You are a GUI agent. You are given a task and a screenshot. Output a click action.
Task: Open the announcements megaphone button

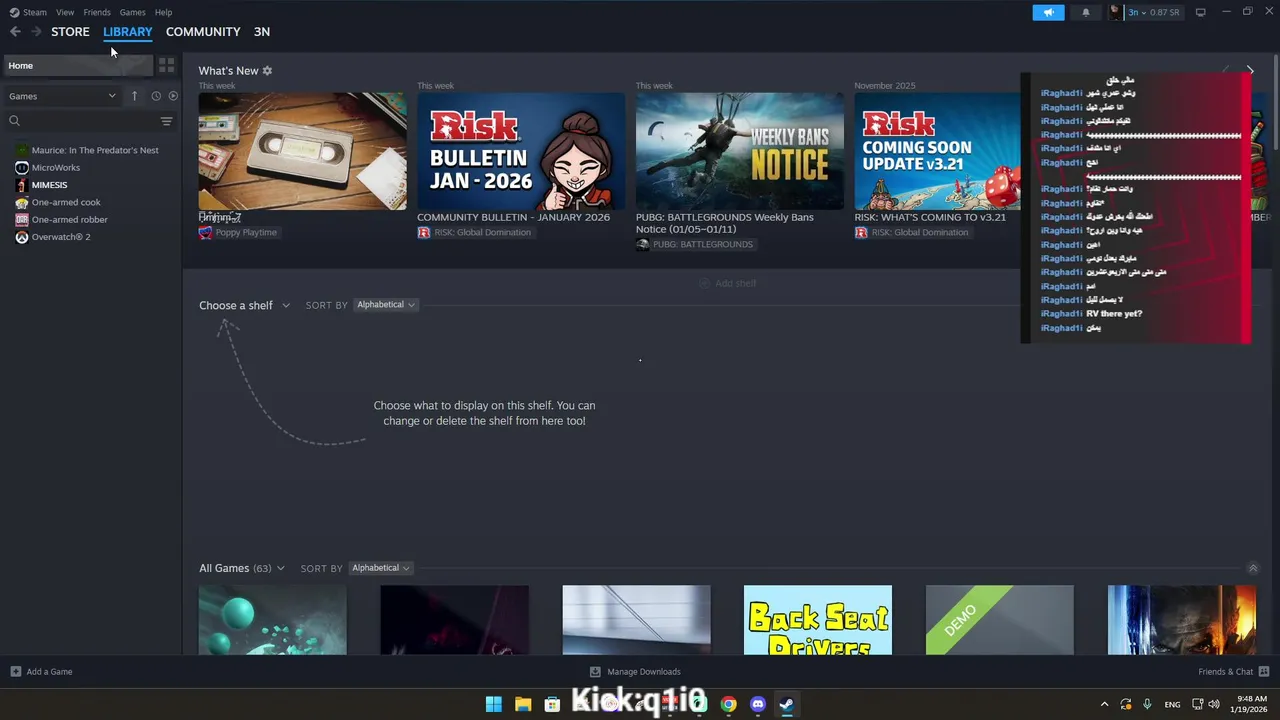pos(1048,12)
